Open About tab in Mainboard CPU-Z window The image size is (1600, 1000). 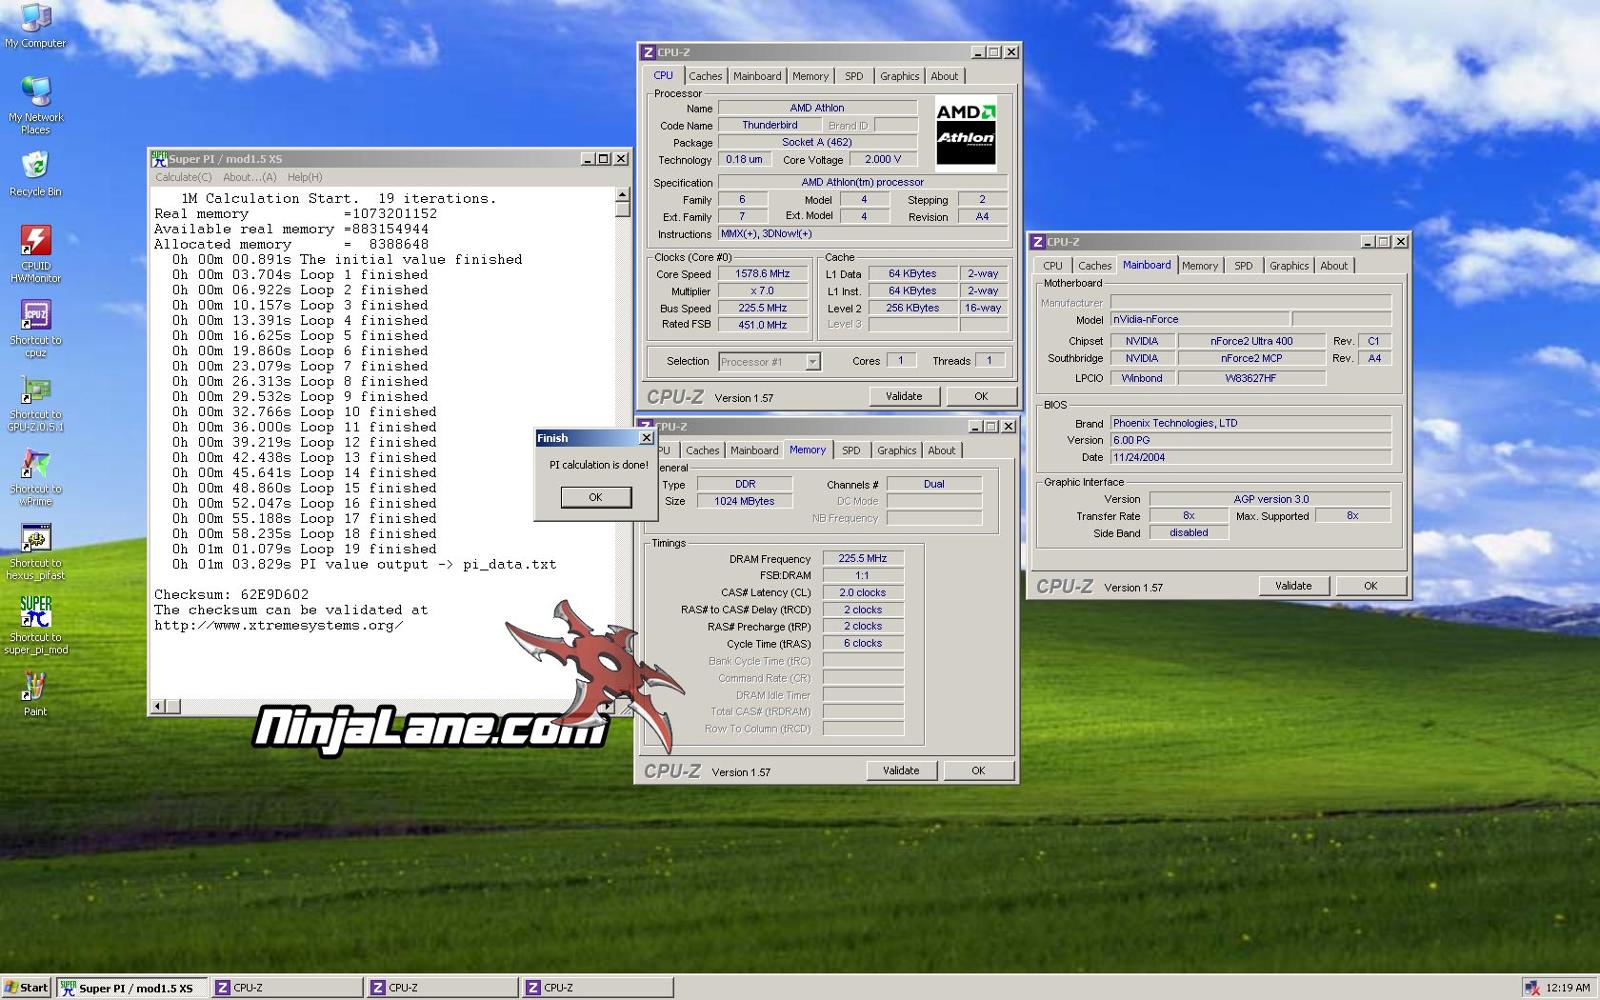point(1334,266)
